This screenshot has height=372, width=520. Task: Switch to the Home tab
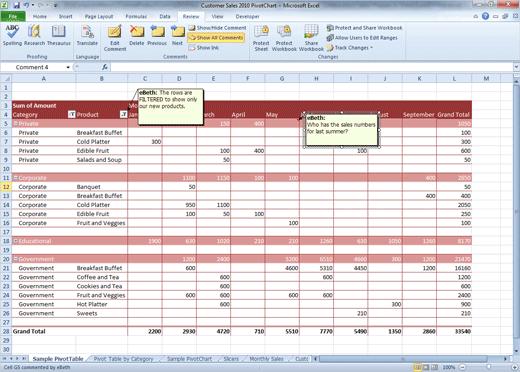click(x=40, y=16)
